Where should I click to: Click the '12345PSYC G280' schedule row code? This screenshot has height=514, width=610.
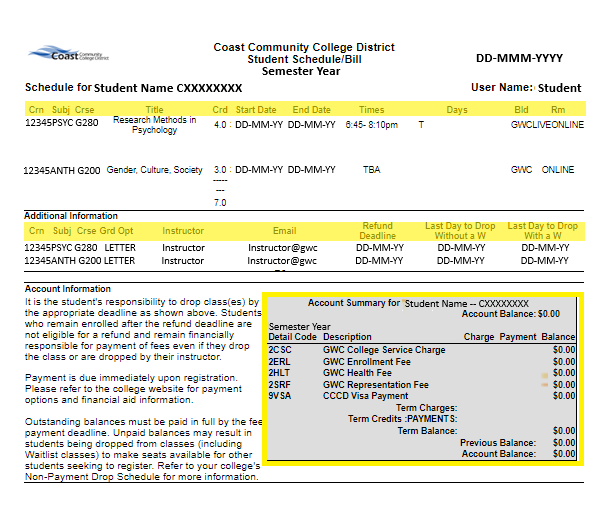(61, 123)
